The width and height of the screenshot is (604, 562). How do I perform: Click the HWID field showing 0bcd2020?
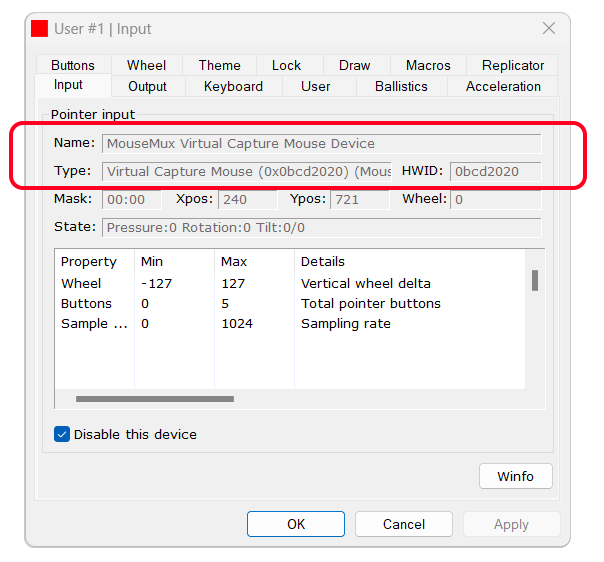pyautogui.click(x=495, y=171)
